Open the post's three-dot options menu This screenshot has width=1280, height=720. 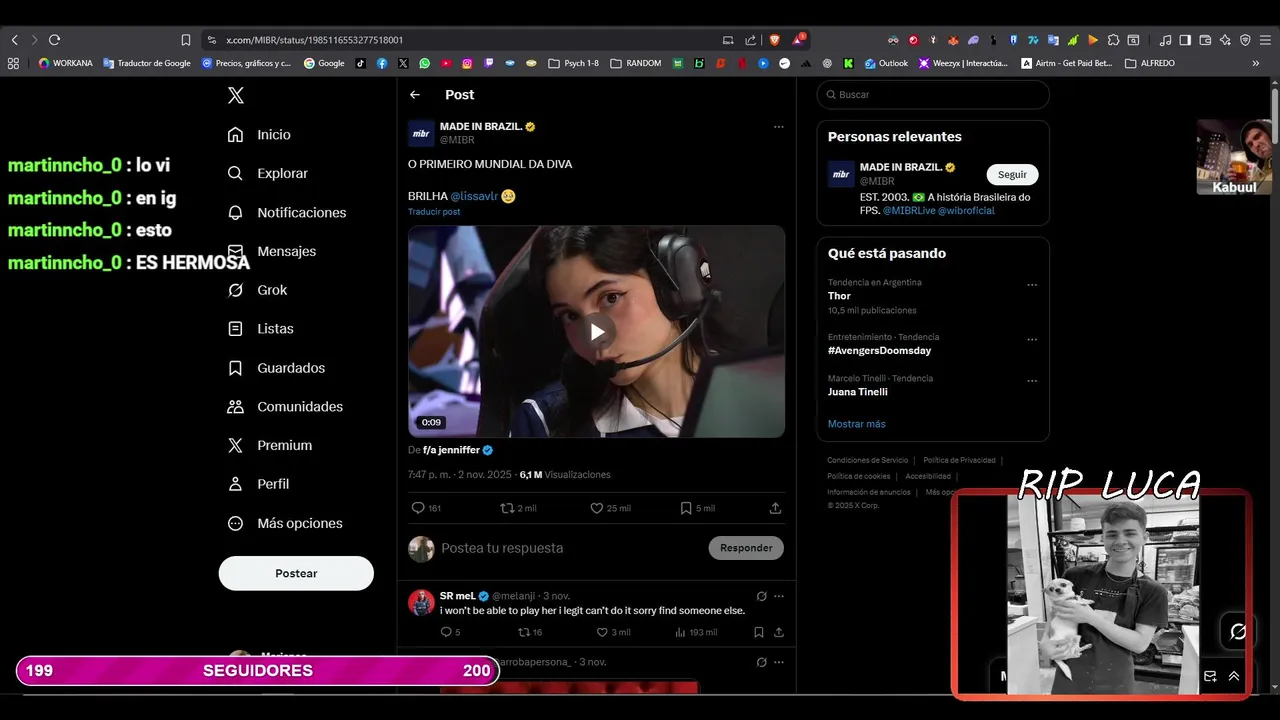click(x=778, y=127)
